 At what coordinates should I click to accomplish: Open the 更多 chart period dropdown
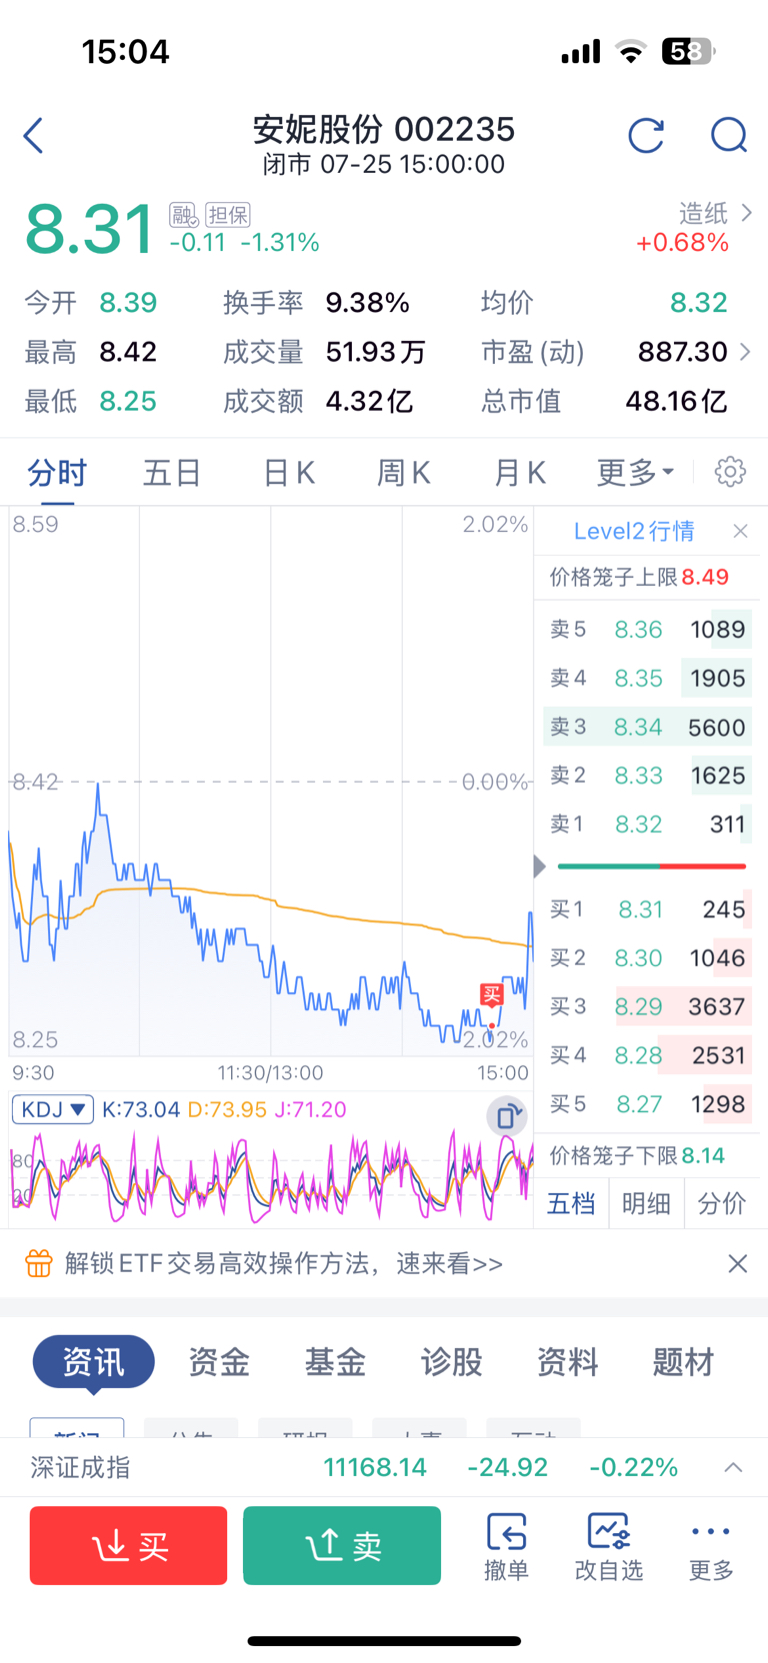pyautogui.click(x=635, y=472)
